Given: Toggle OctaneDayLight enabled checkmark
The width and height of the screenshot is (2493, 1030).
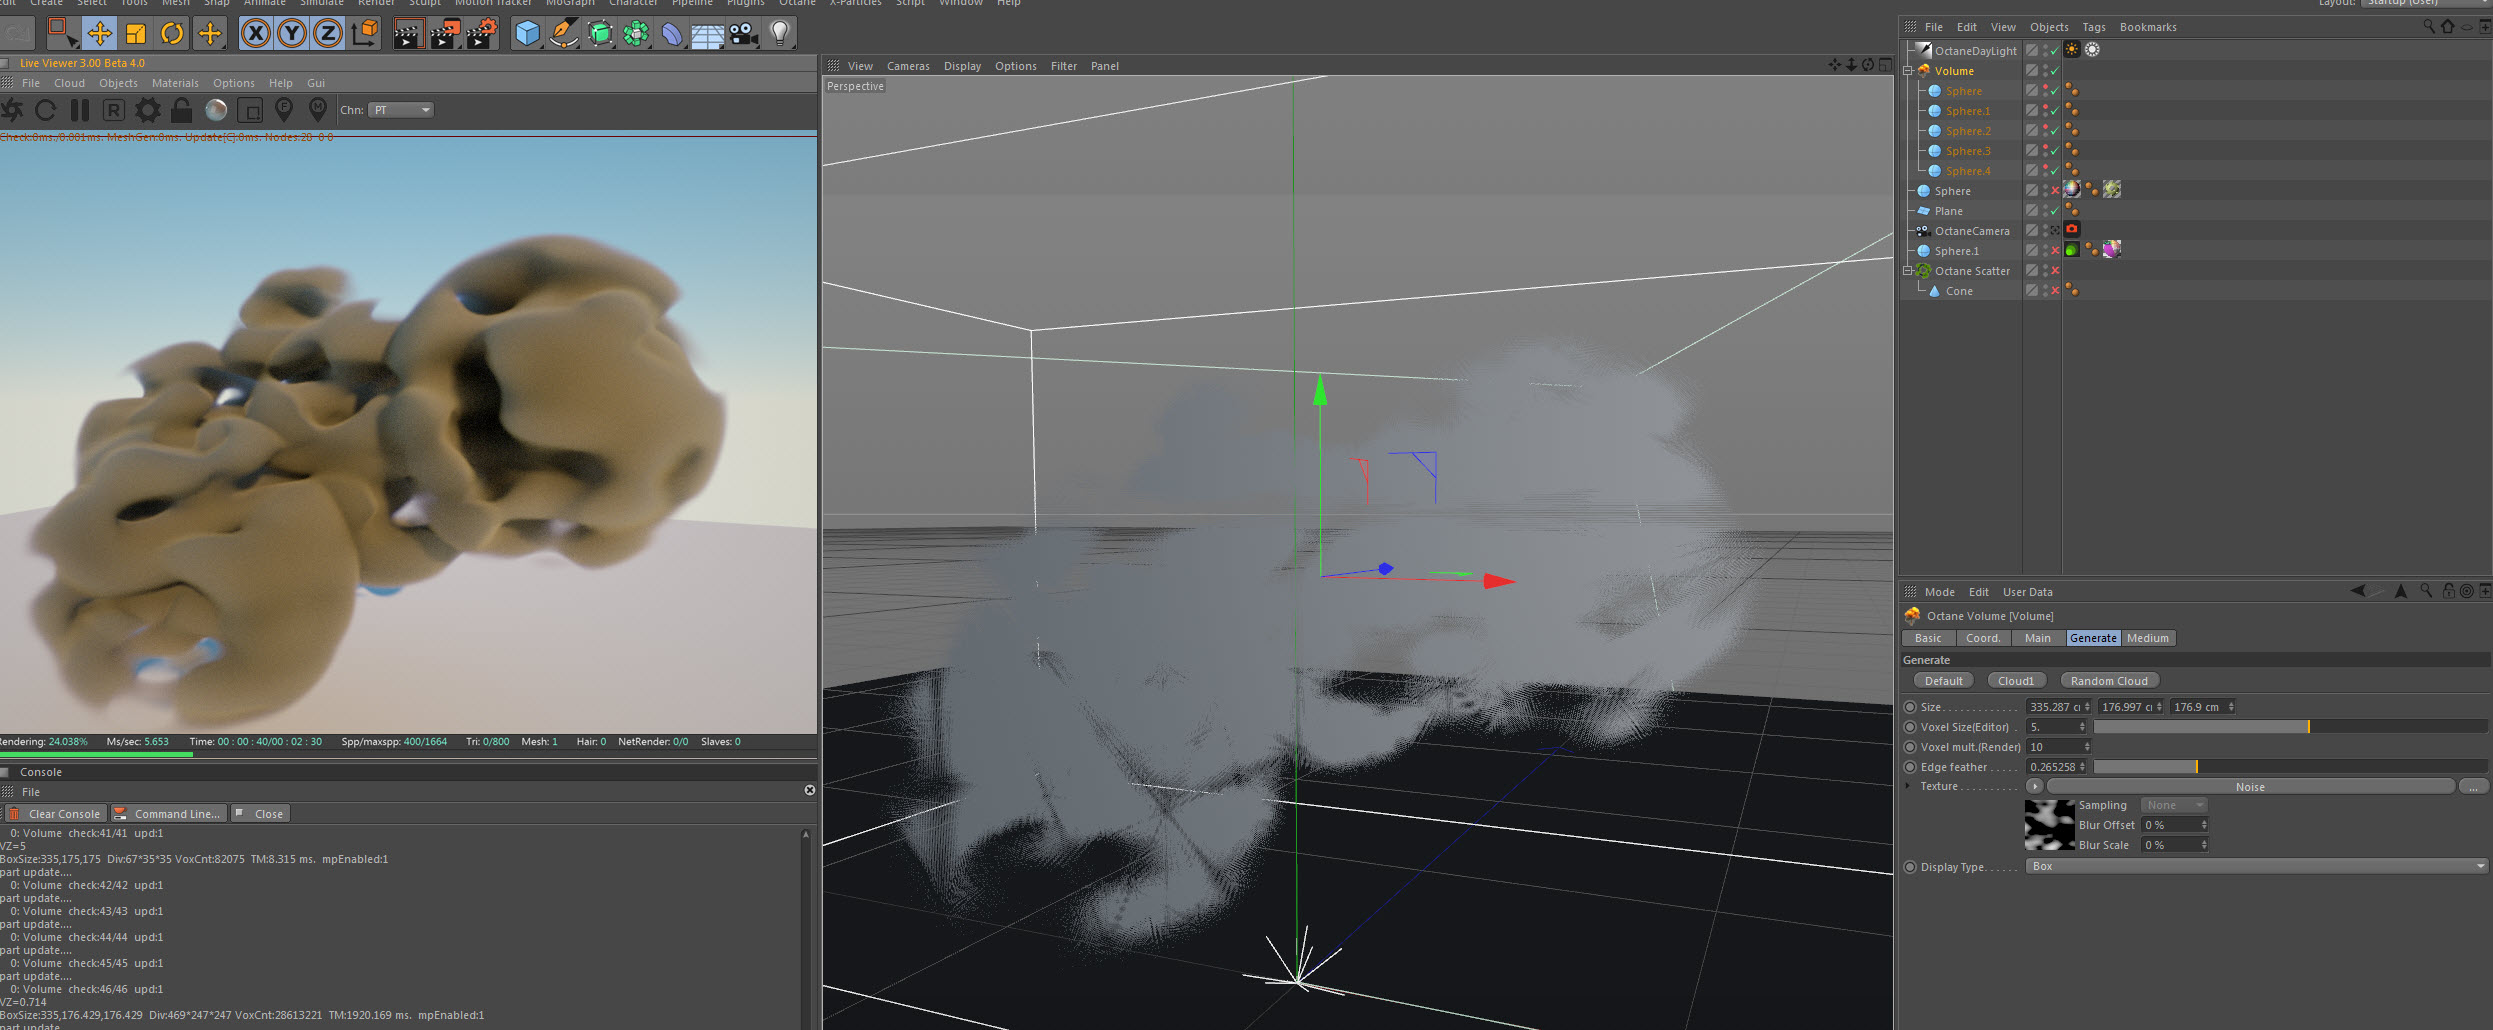Looking at the screenshot, I should (x=2055, y=51).
